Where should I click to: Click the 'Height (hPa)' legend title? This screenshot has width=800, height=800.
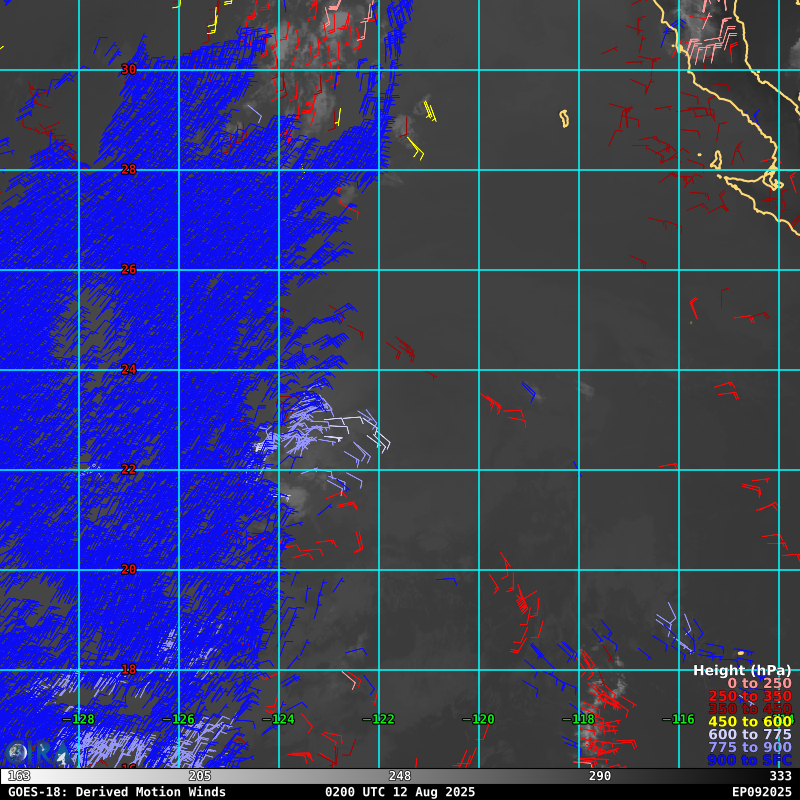point(742,670)
